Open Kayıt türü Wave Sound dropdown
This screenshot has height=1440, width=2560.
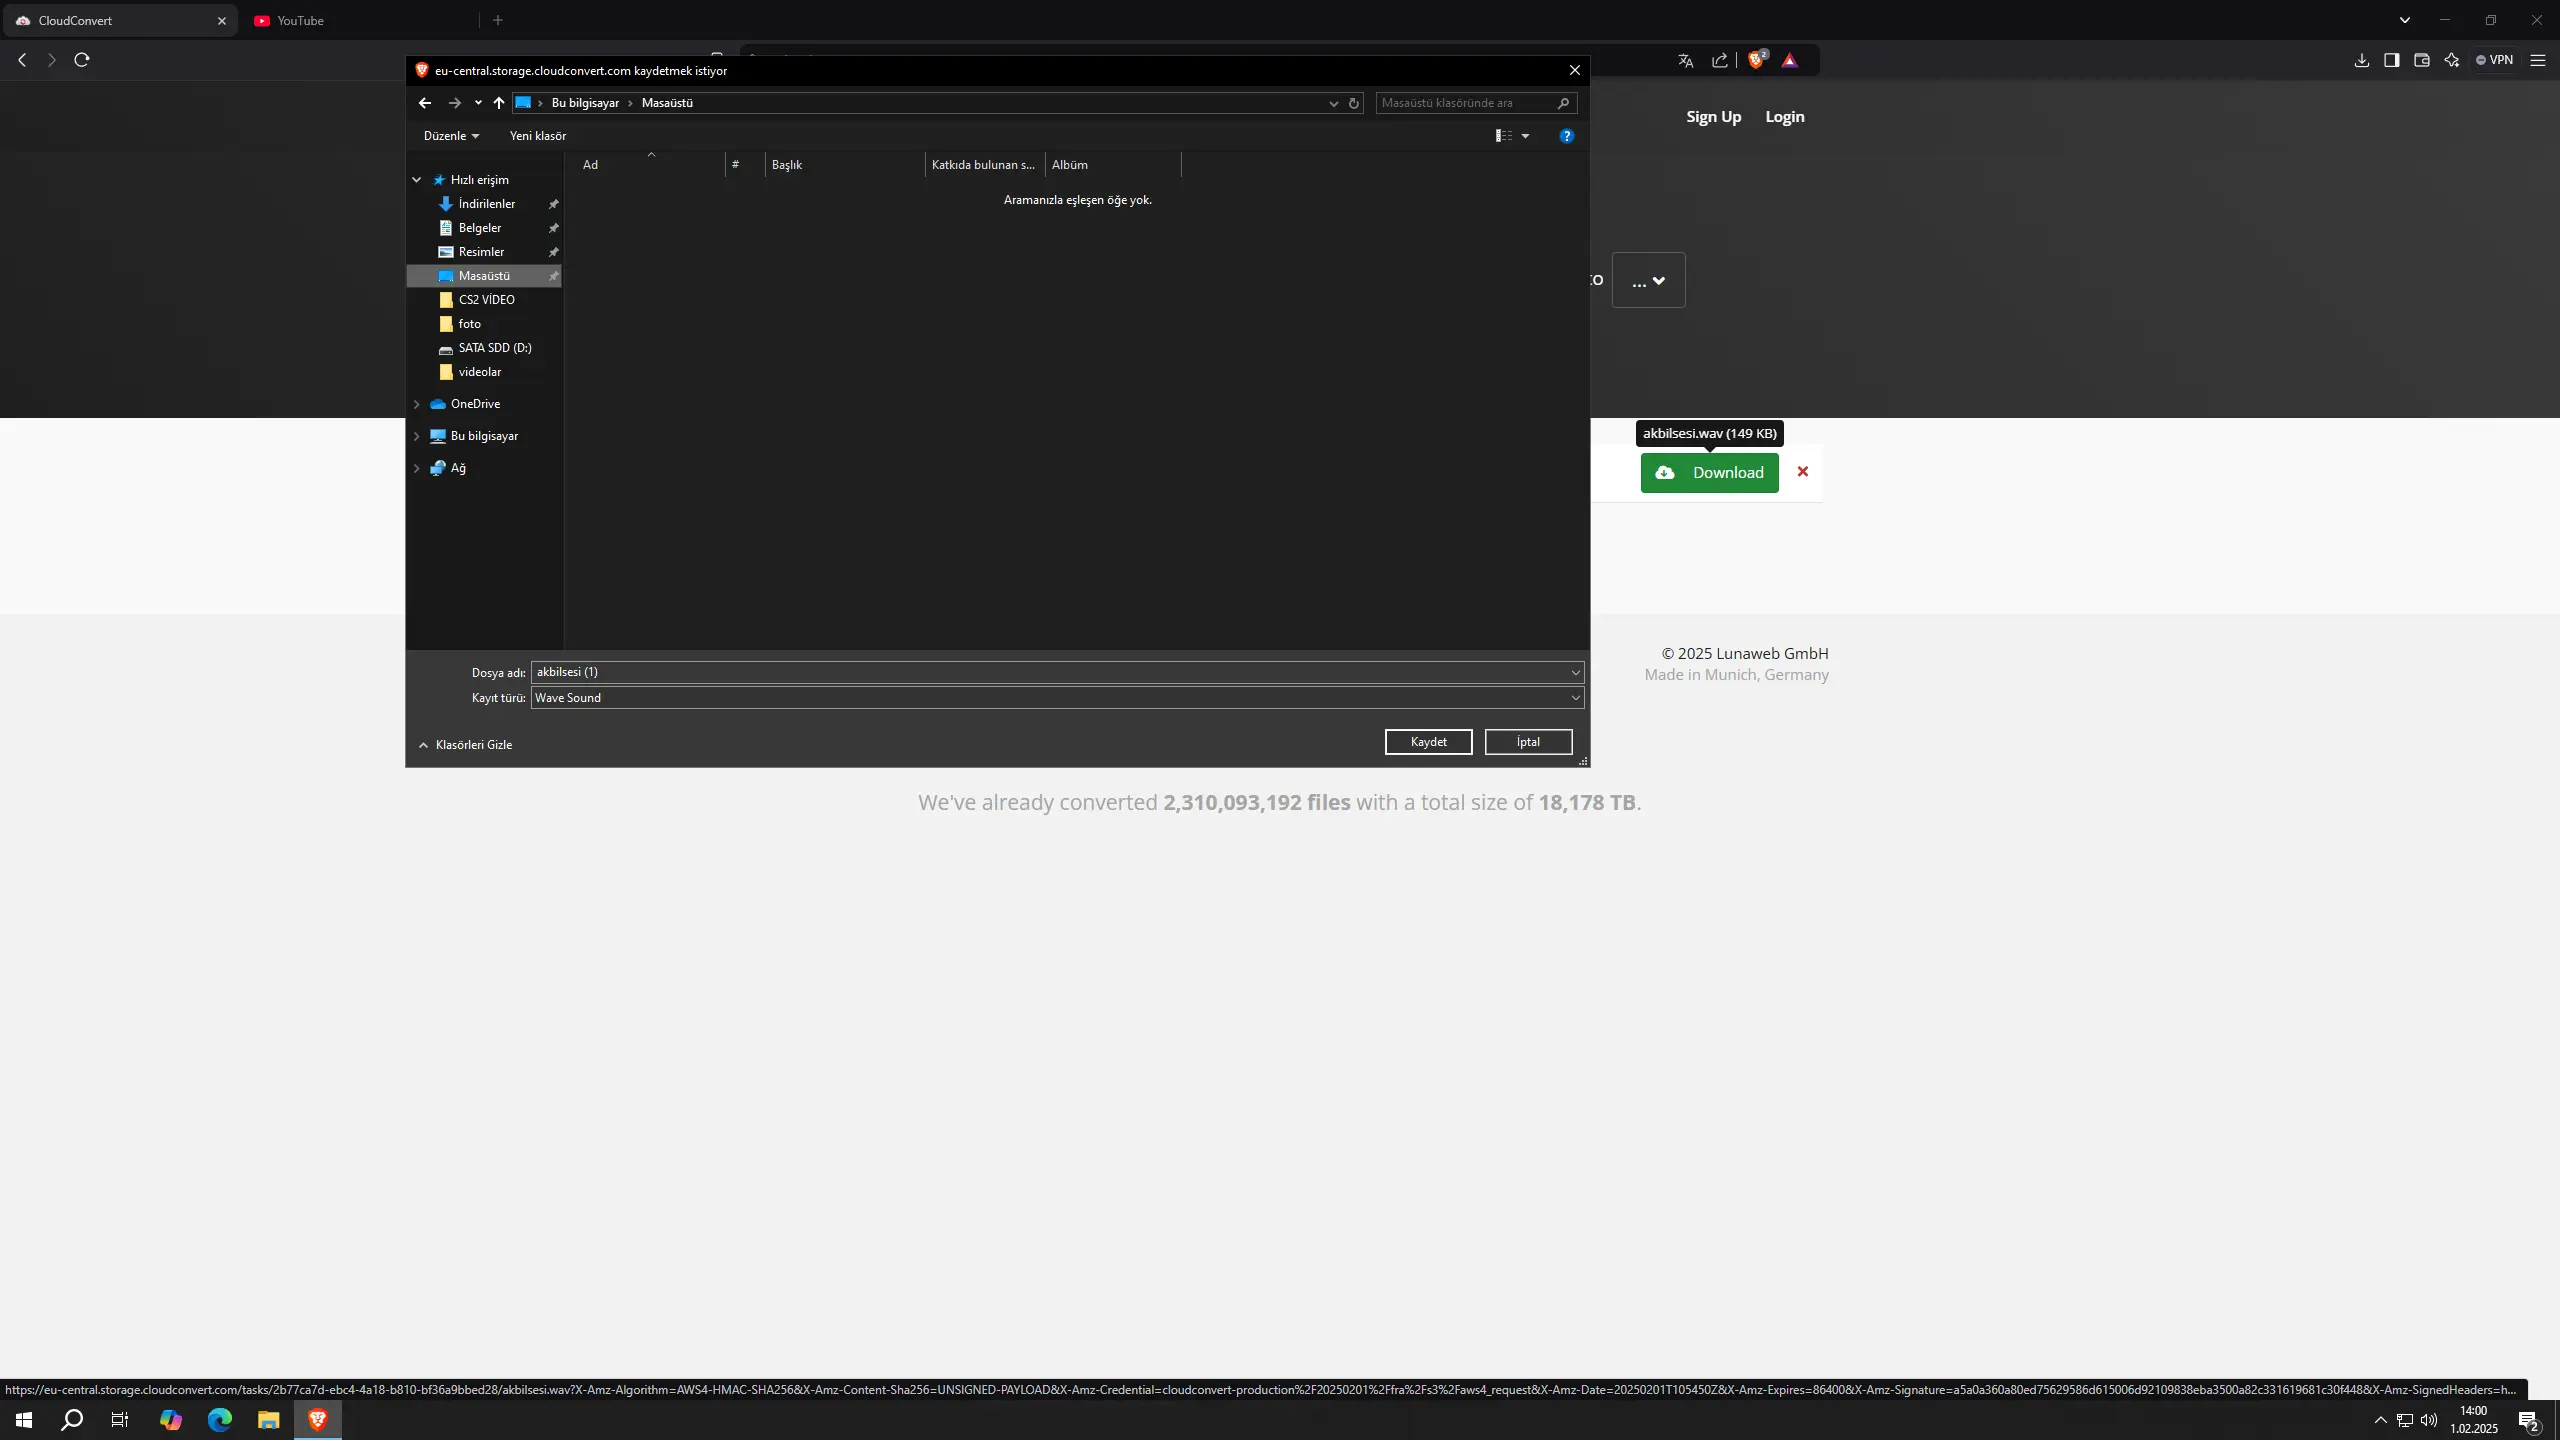click(1057, 698)
